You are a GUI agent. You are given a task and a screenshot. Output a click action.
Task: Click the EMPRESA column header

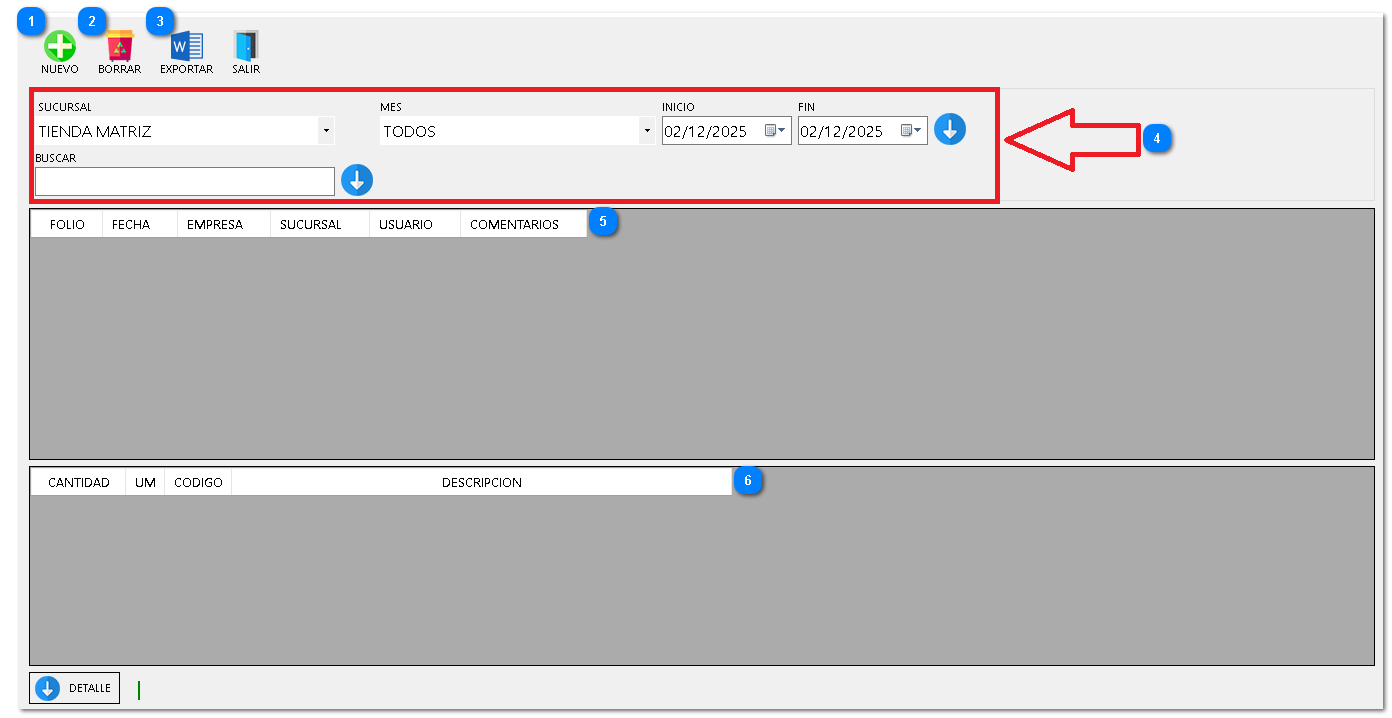pyautogui.click(x=215, y=225)
